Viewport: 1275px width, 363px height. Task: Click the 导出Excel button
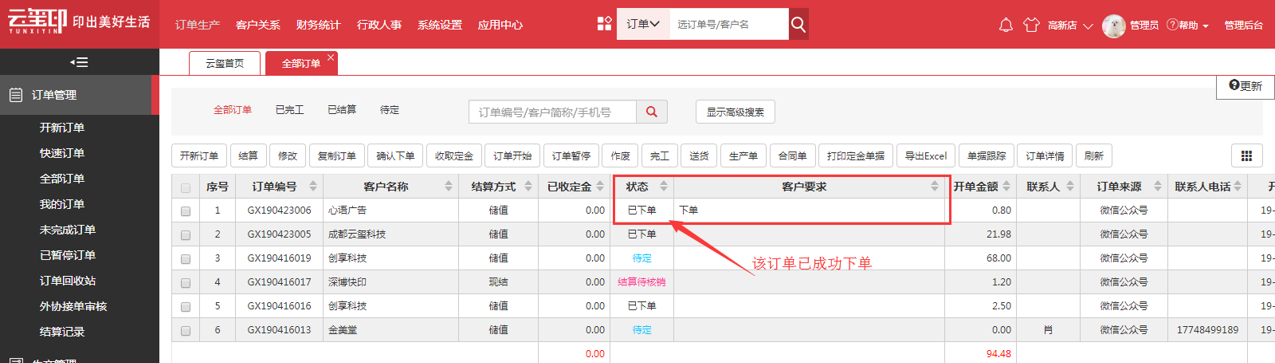pyautogui.click(x=925, y=156)
